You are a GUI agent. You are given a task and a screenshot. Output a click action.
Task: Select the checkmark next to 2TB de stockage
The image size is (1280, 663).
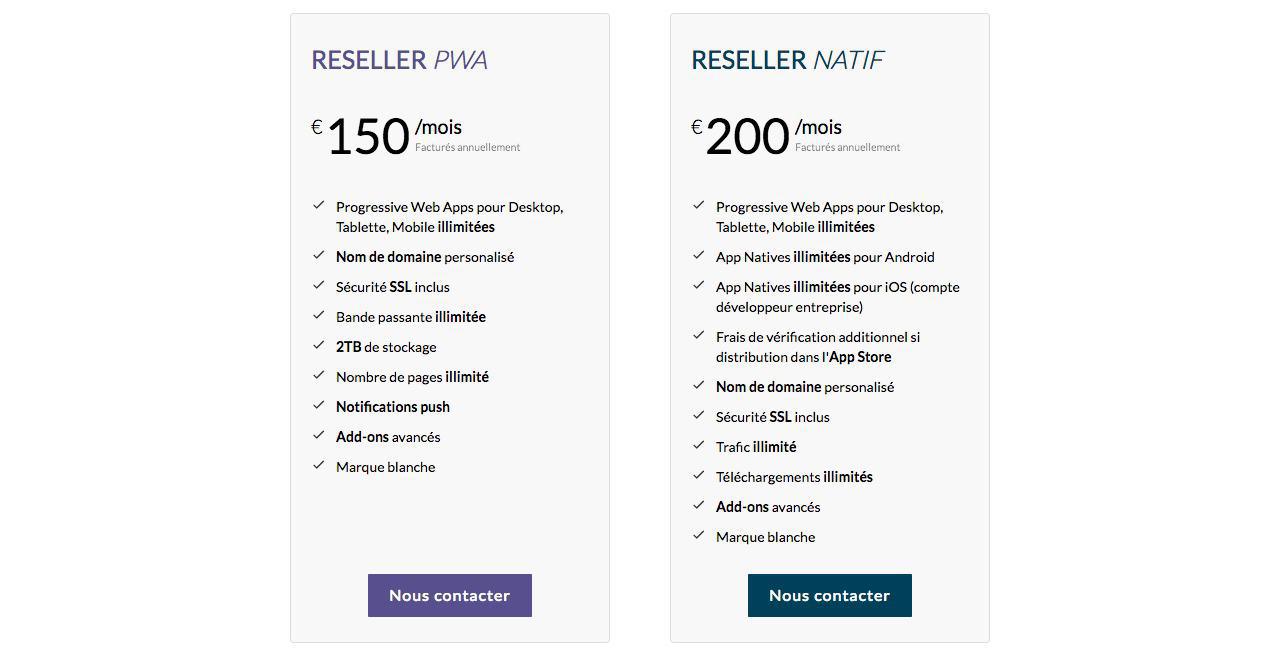(319, 345)
